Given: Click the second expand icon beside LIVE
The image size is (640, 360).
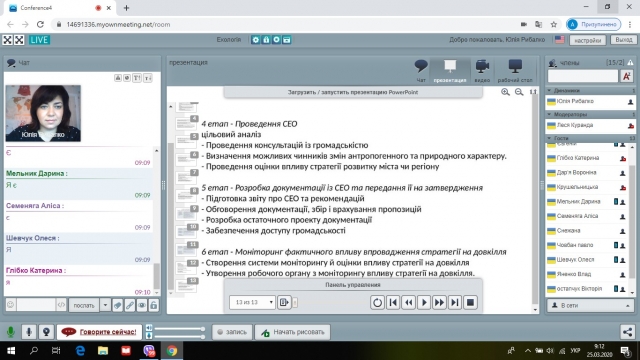Looking at the screenshot, I should [x=19, y=40].
